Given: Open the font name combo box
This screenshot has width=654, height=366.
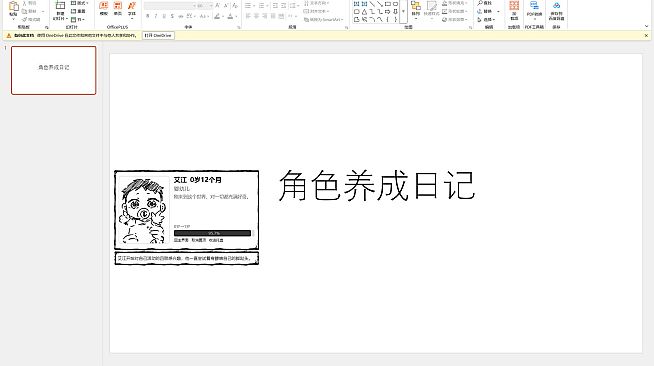Looking at the screenshot, I should pyautogui.click(x=170, y=5).
